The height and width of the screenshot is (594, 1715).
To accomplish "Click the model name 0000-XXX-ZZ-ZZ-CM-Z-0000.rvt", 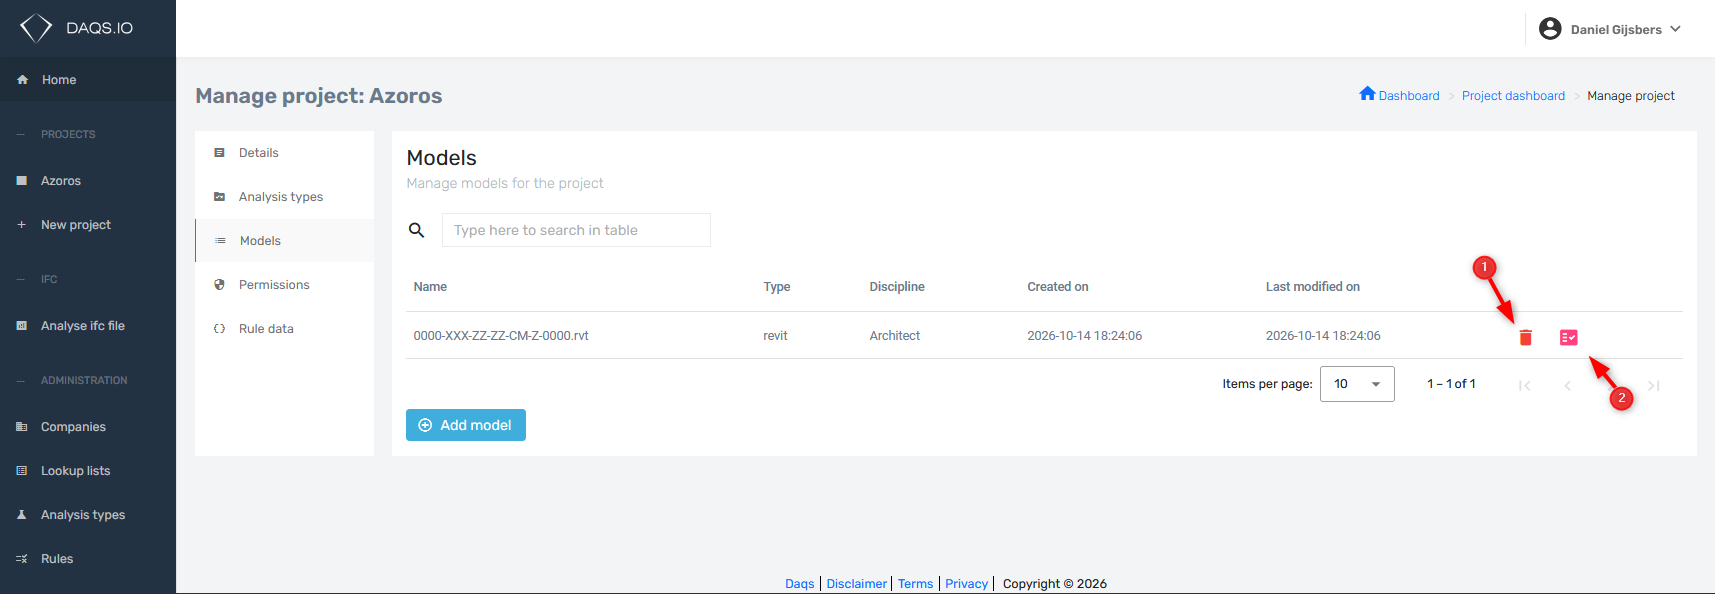I will [x=501, y=336].
